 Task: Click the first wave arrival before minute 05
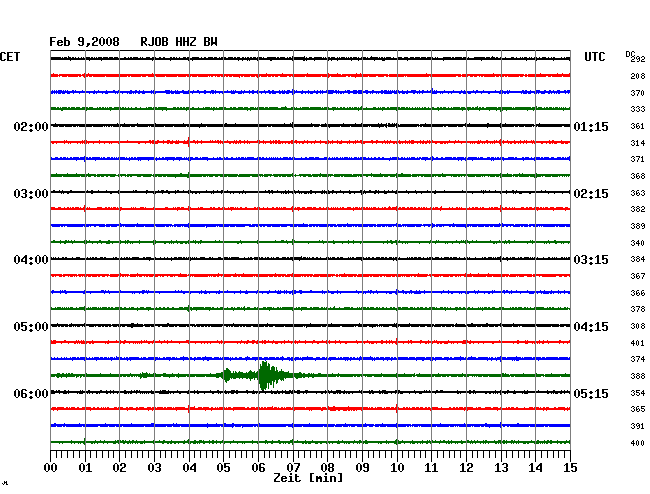pos(226,375)
